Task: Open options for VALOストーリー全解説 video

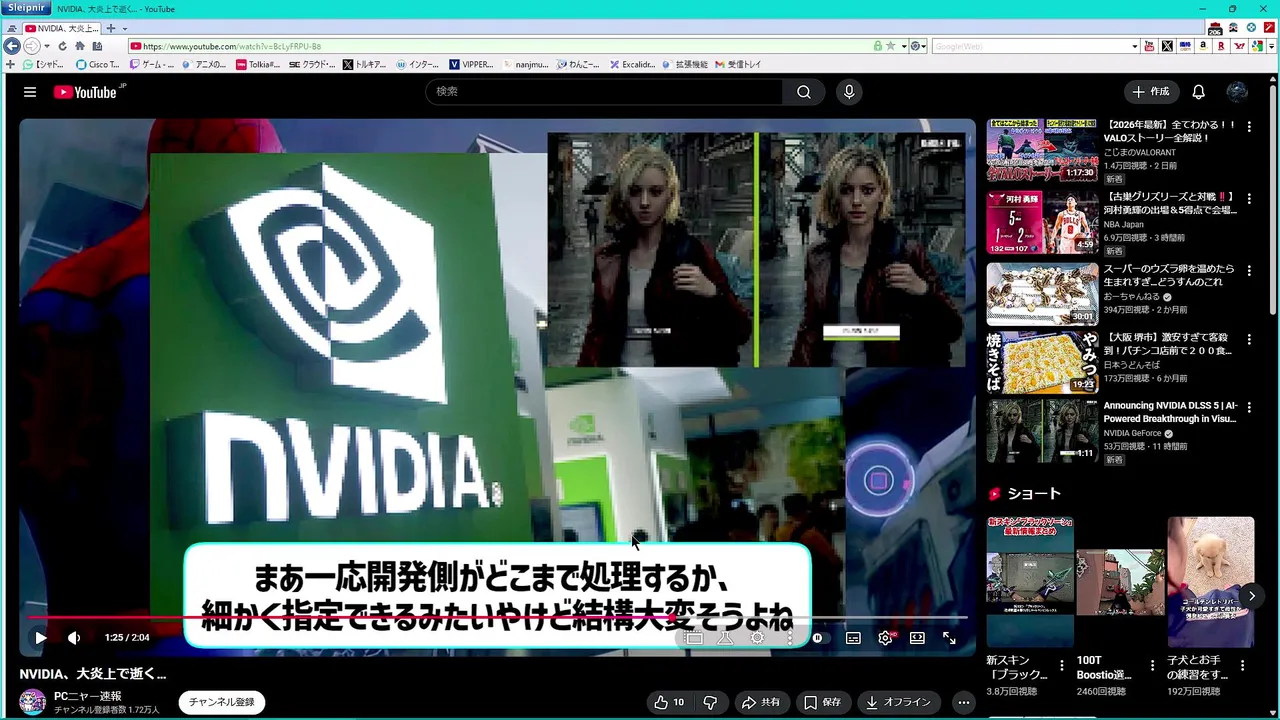Action: [x=1249, y=127]
